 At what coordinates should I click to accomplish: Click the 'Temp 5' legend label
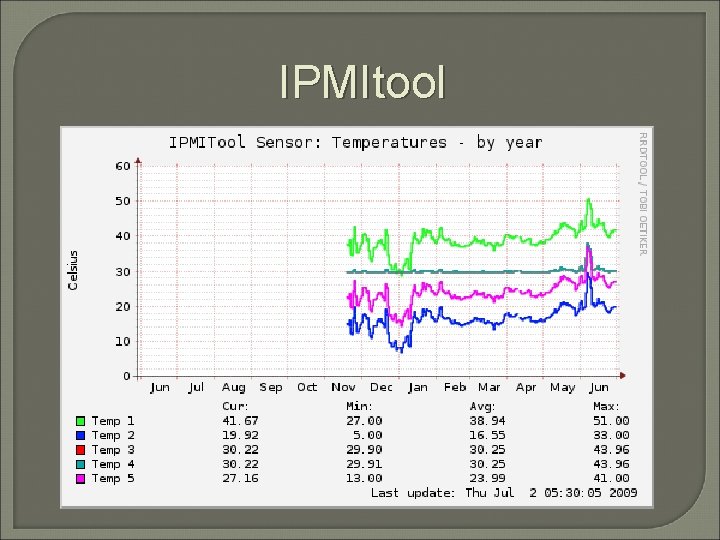click(x=112, y=478)
